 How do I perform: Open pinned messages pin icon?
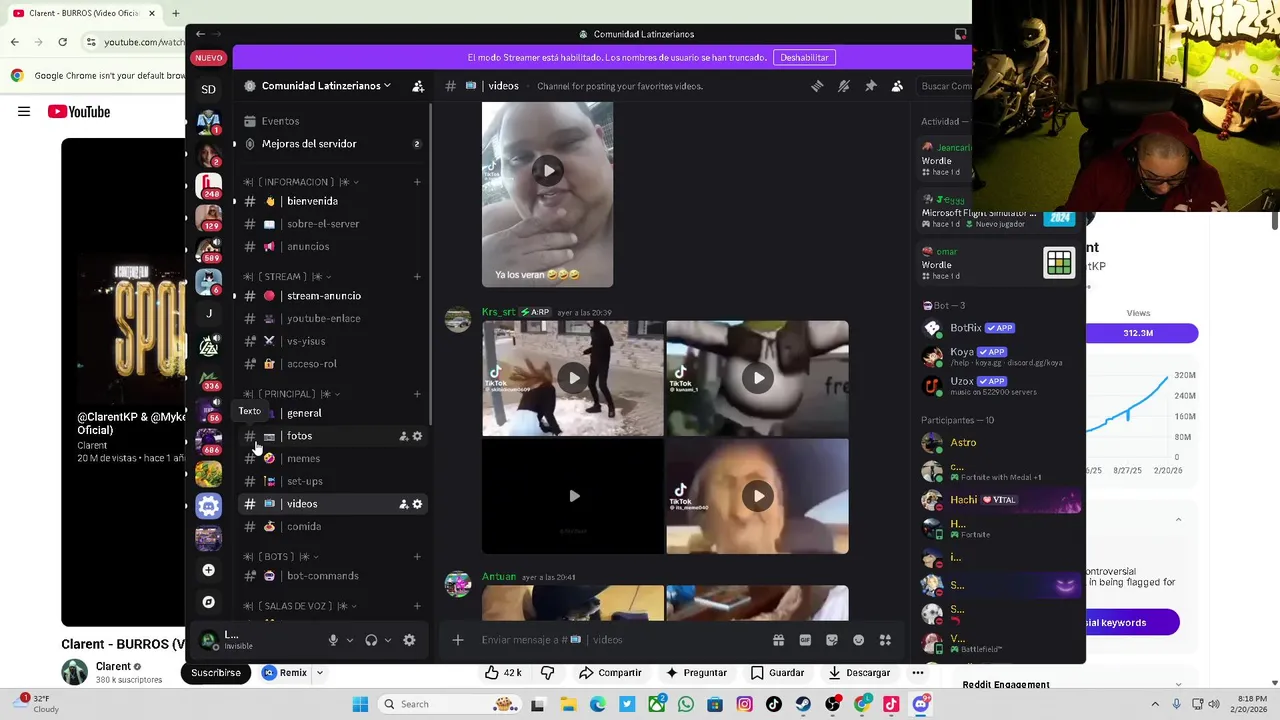871,86
